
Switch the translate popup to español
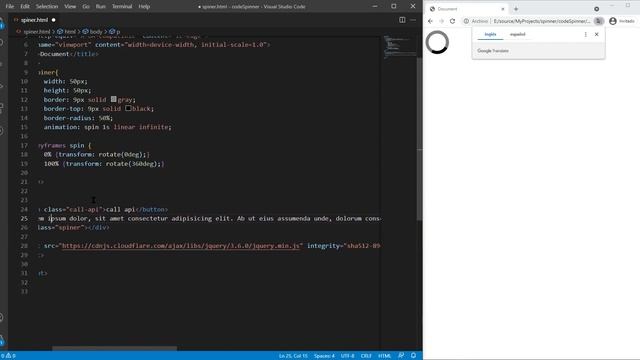point(518,34)
